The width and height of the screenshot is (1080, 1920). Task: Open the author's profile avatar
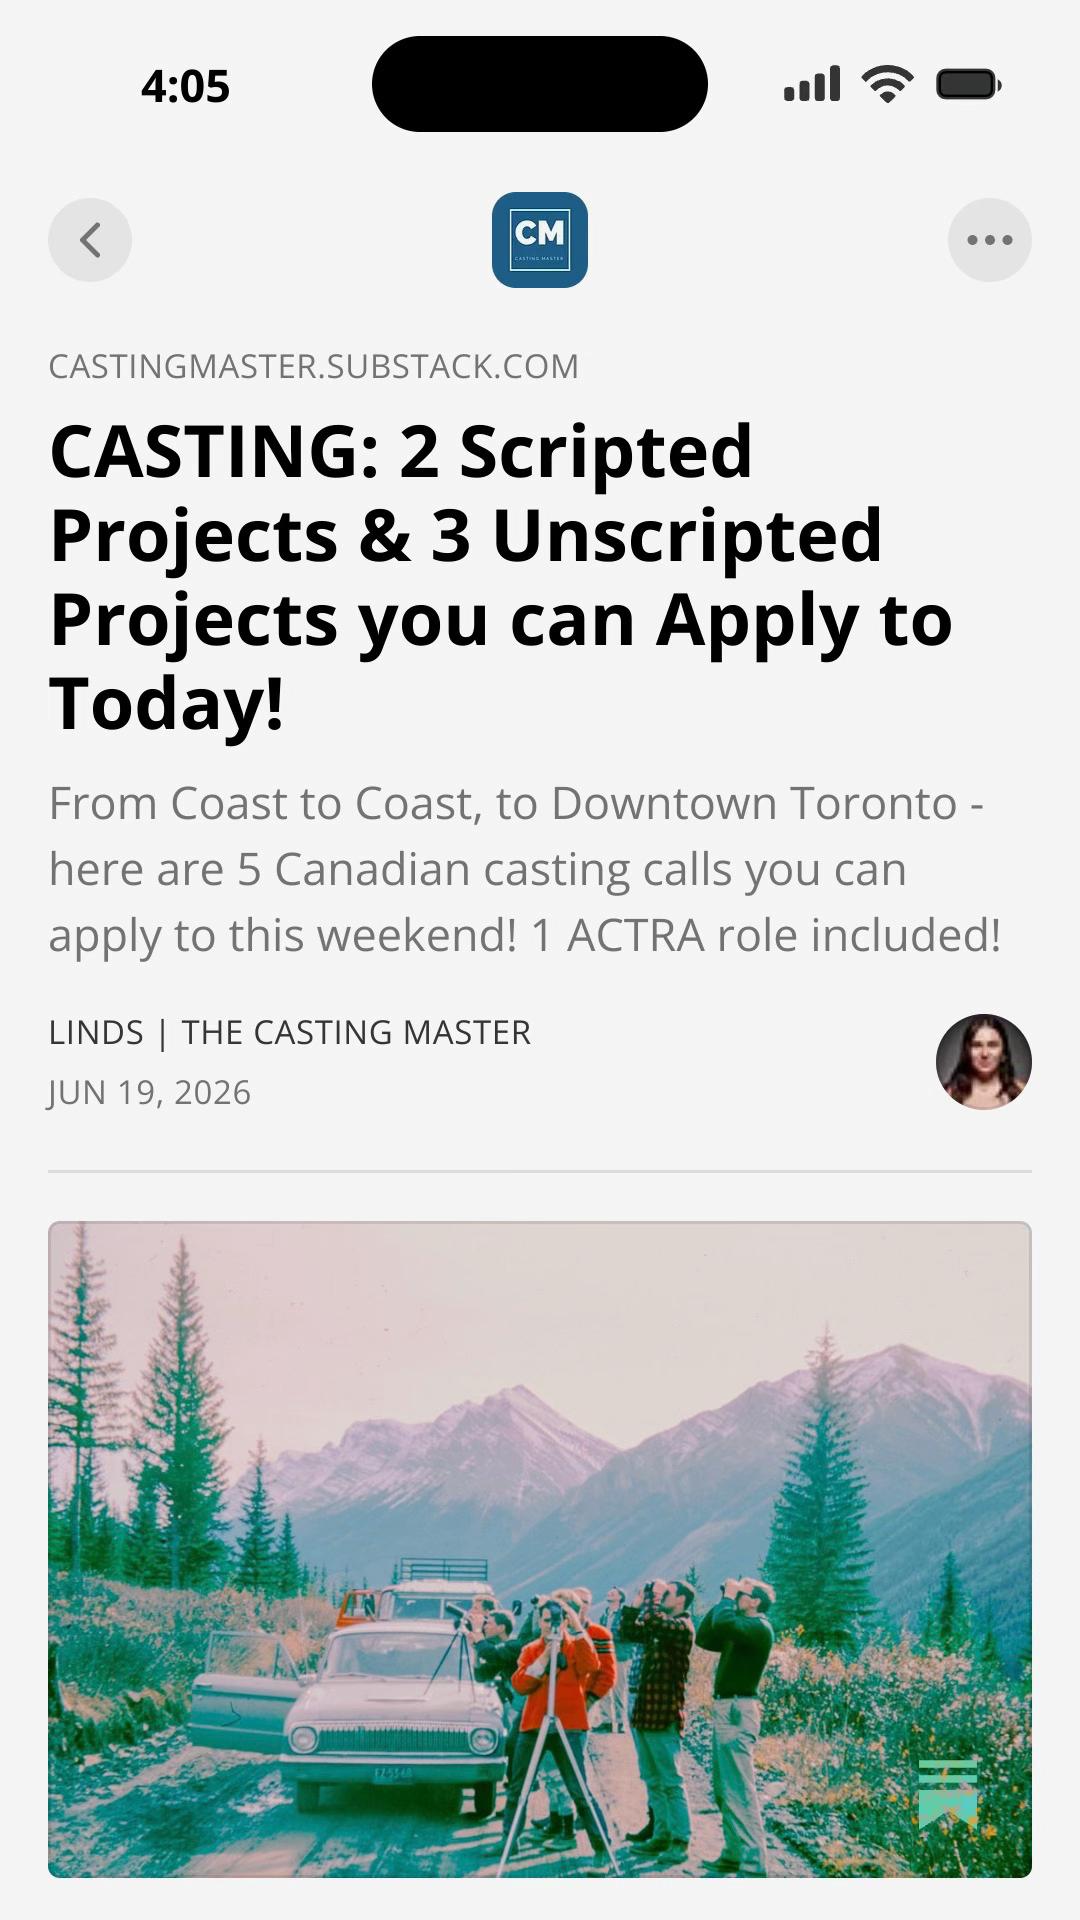point(984,1062)
